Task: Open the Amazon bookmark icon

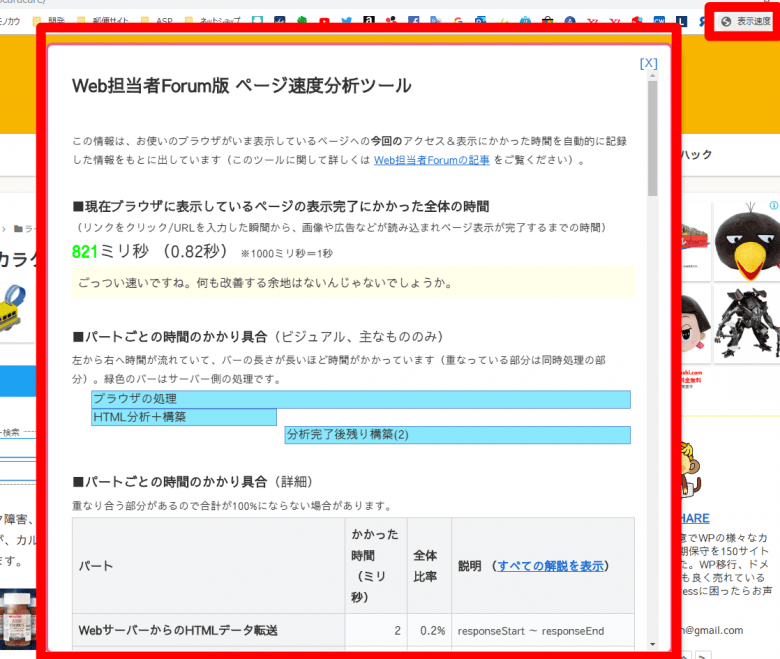Action: point(369,21)
